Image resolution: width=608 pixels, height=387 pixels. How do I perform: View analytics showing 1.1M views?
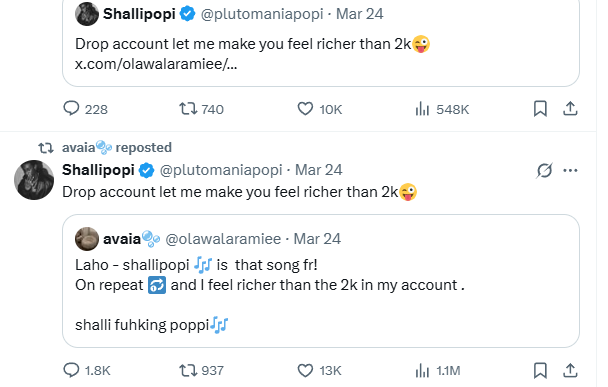click(x=437, y=371)
